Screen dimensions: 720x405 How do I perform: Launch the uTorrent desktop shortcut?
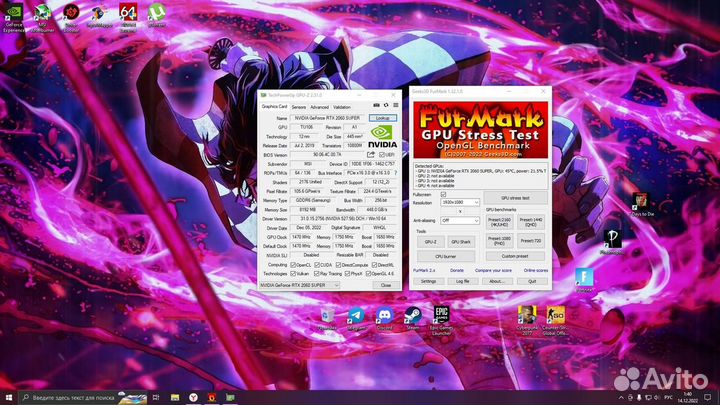[x=157, y=15]
